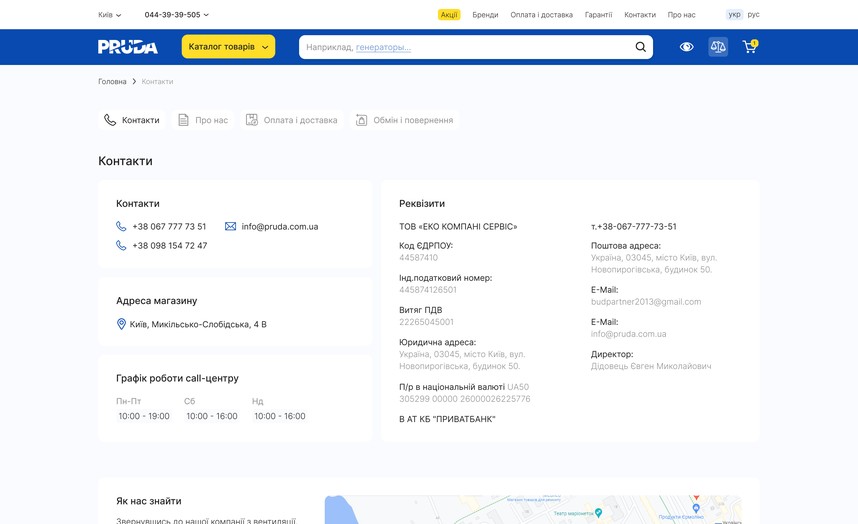858x524 pixels.
Task: Click info@pruda.com.ua in Реквізити
Action: coord(628,334)
